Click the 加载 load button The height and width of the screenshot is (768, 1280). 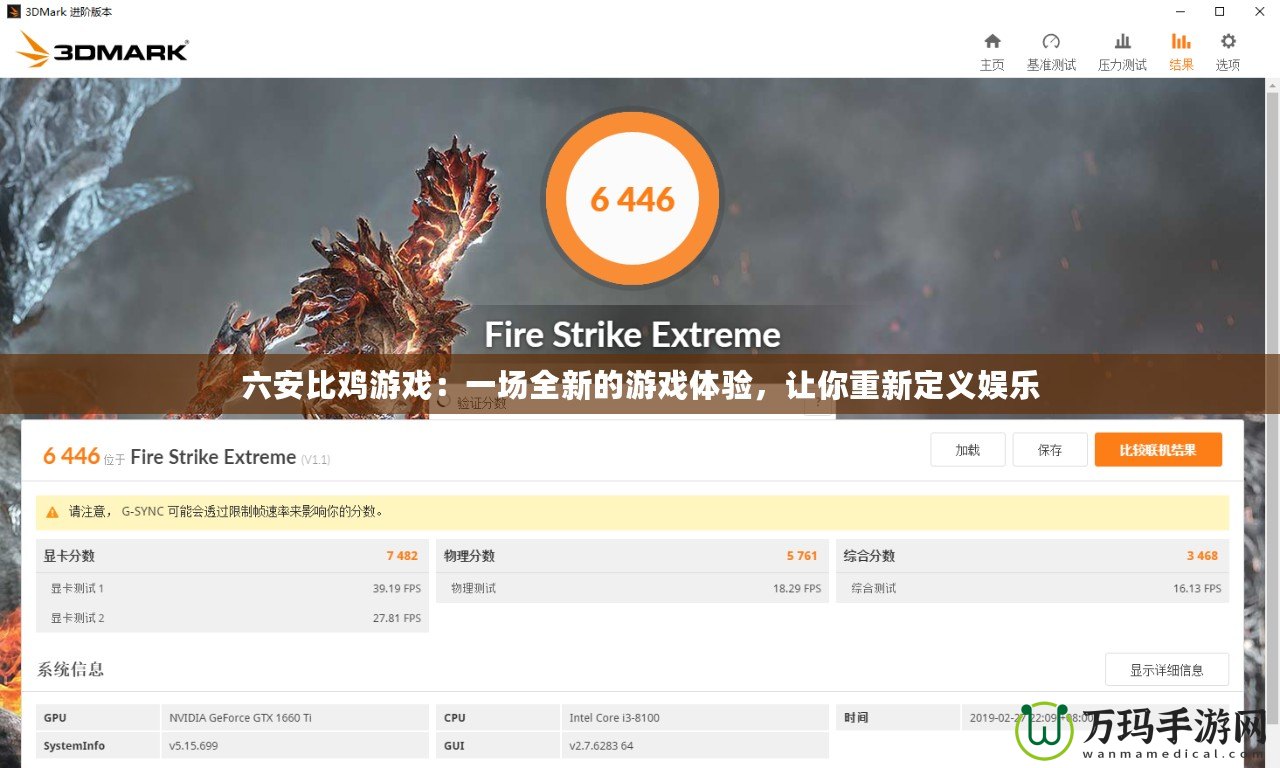(x=967, y=450)
